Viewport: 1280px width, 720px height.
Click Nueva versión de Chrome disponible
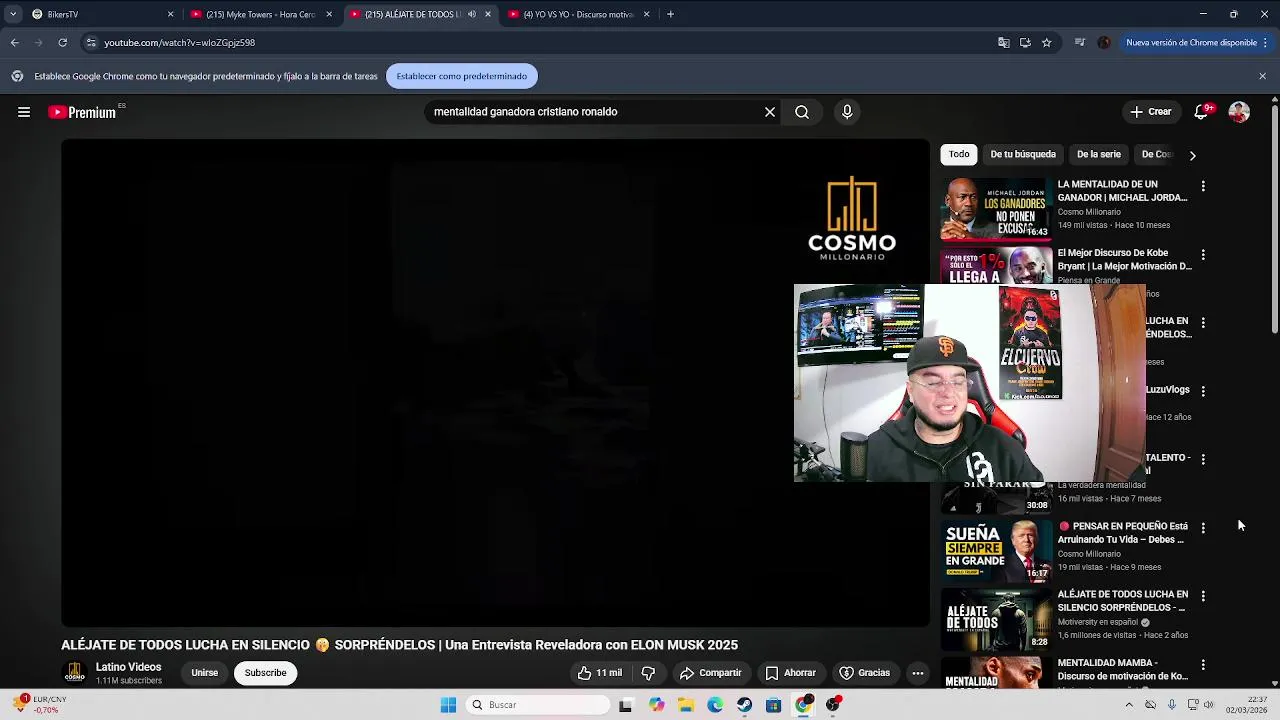click(x=1190, y=43)
